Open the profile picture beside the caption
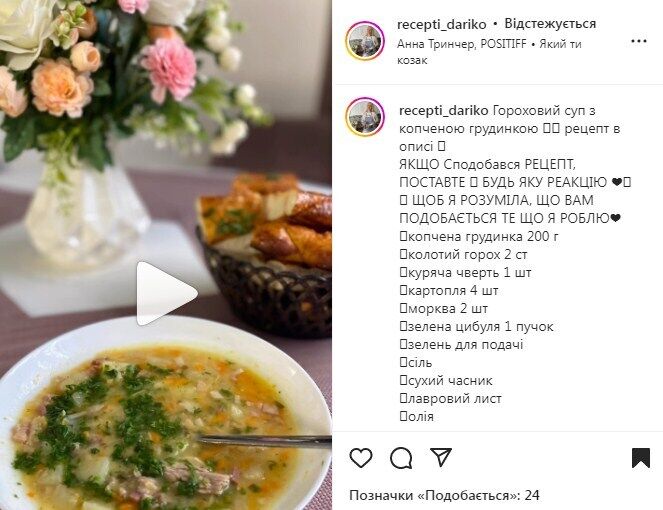Screen dimensions: 663x510 (x=365, y=116)
